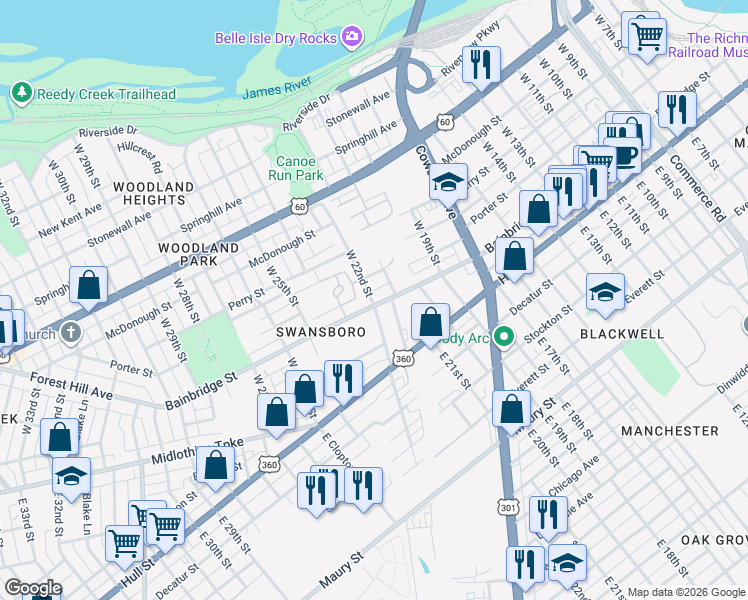Select the shopping bag marker near Springhill in Woodland Park
This screenshot has width=748, height=600.
tap(88, 287)
